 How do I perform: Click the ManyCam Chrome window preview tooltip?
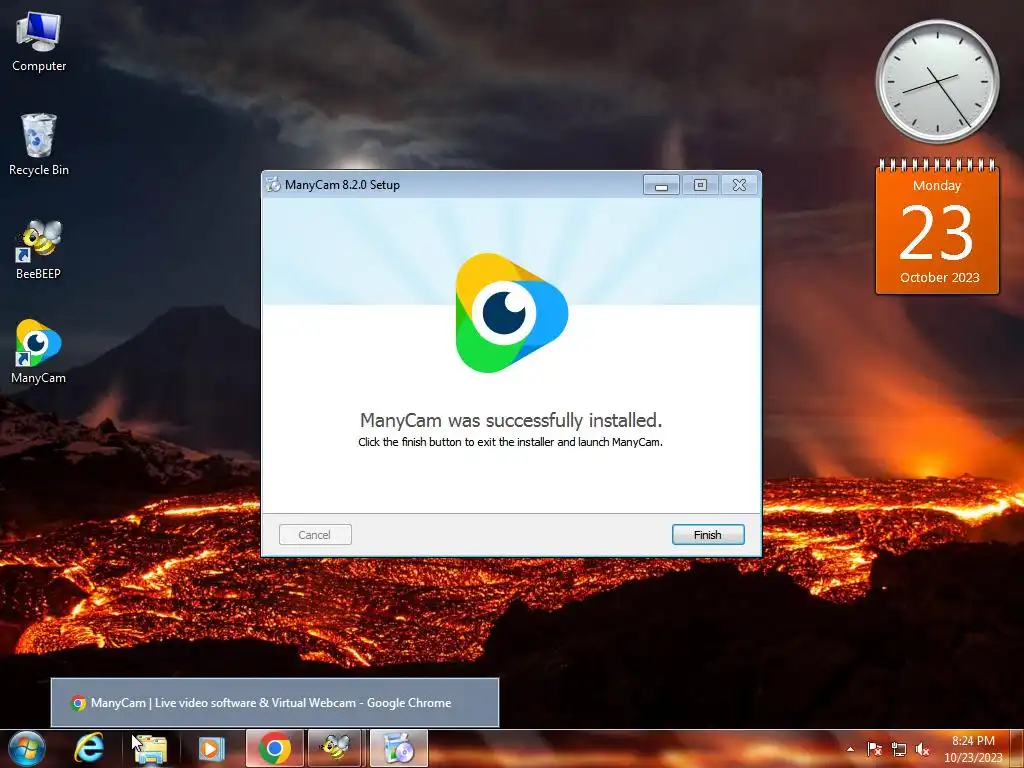(275, 703)
